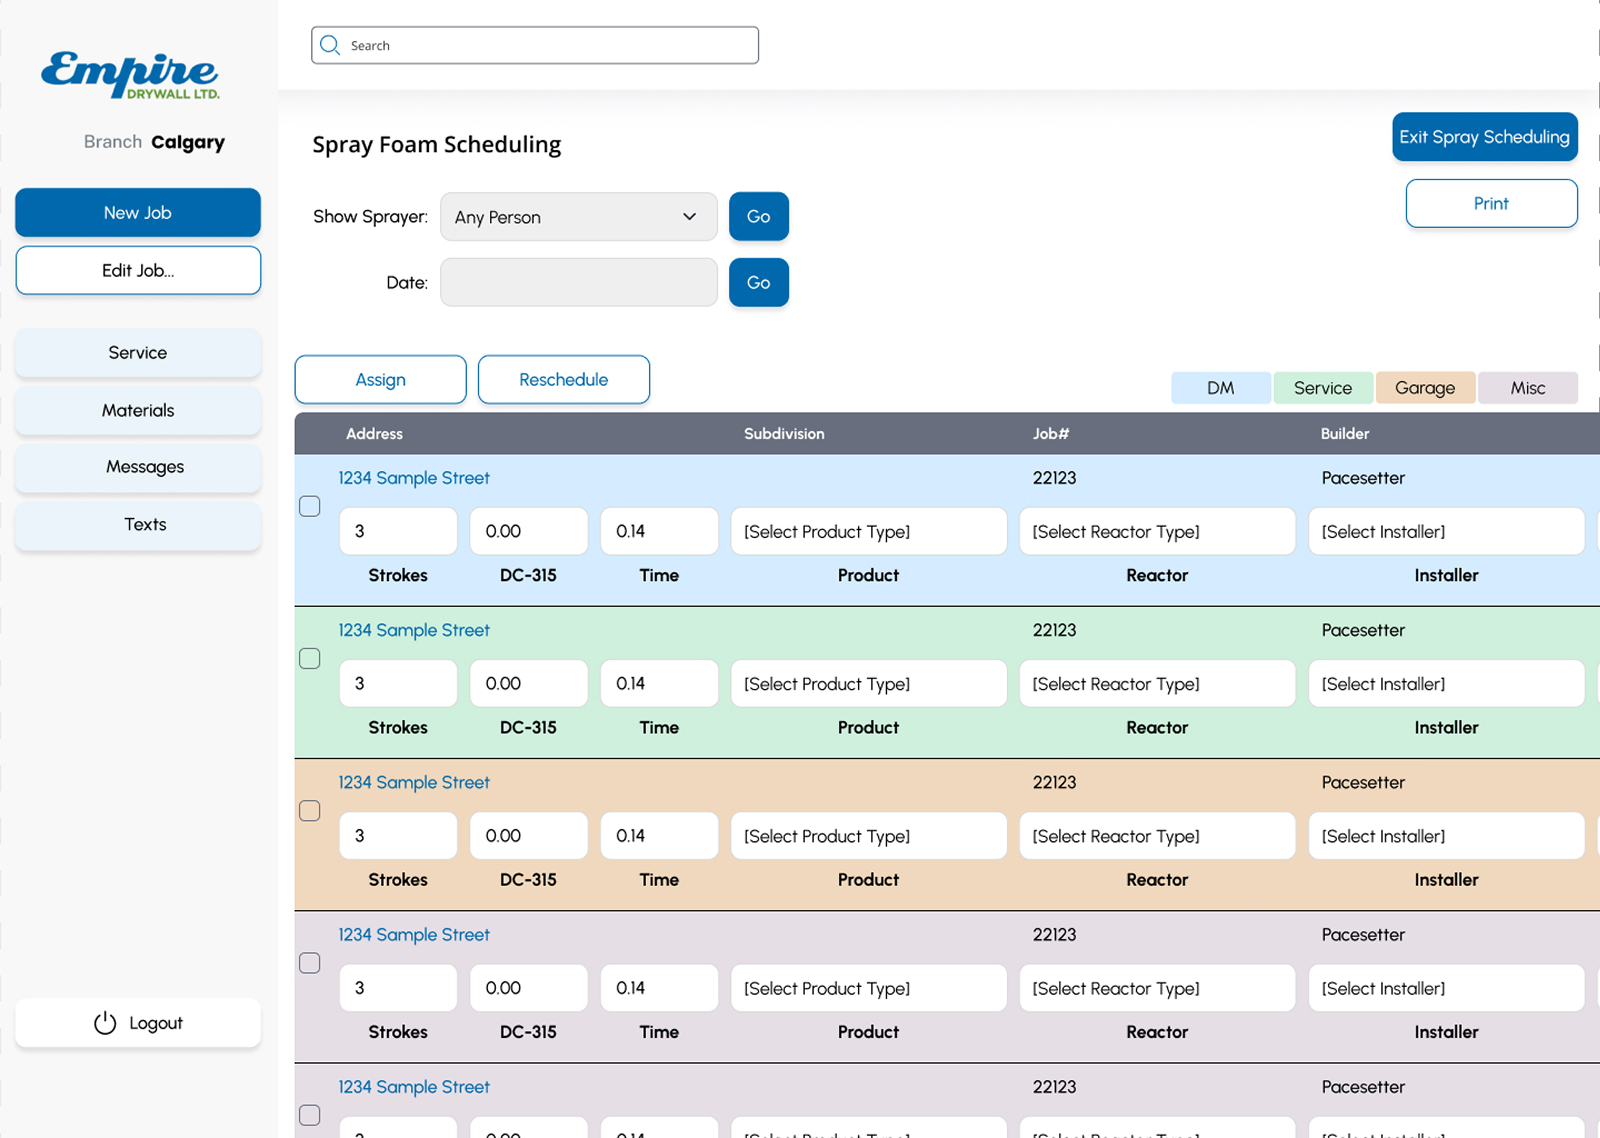Open Select Product Type in the first row
Screen dimensions: 1600x1138
[868, 531]
